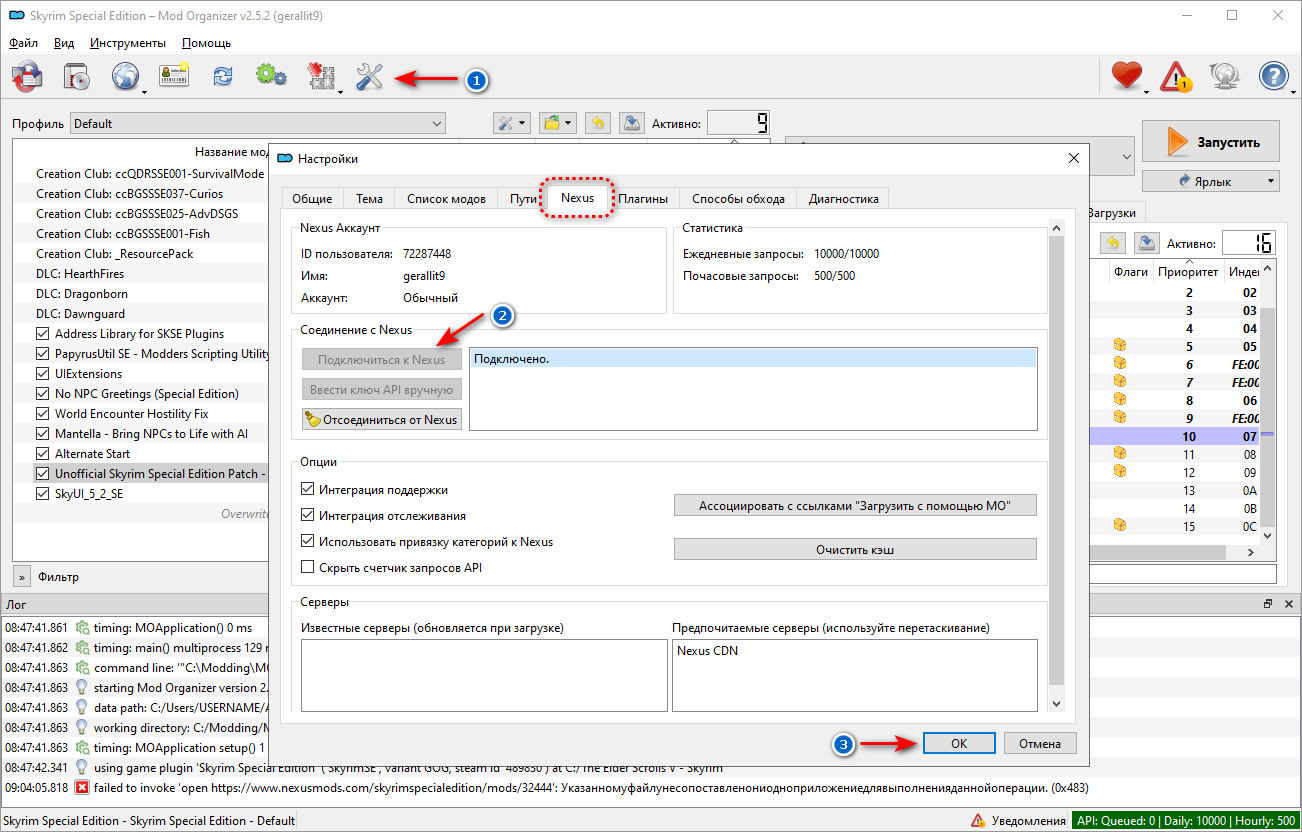Click the Update globe icon in toolbar
1302x832 pixels.
pos(1225,77)
